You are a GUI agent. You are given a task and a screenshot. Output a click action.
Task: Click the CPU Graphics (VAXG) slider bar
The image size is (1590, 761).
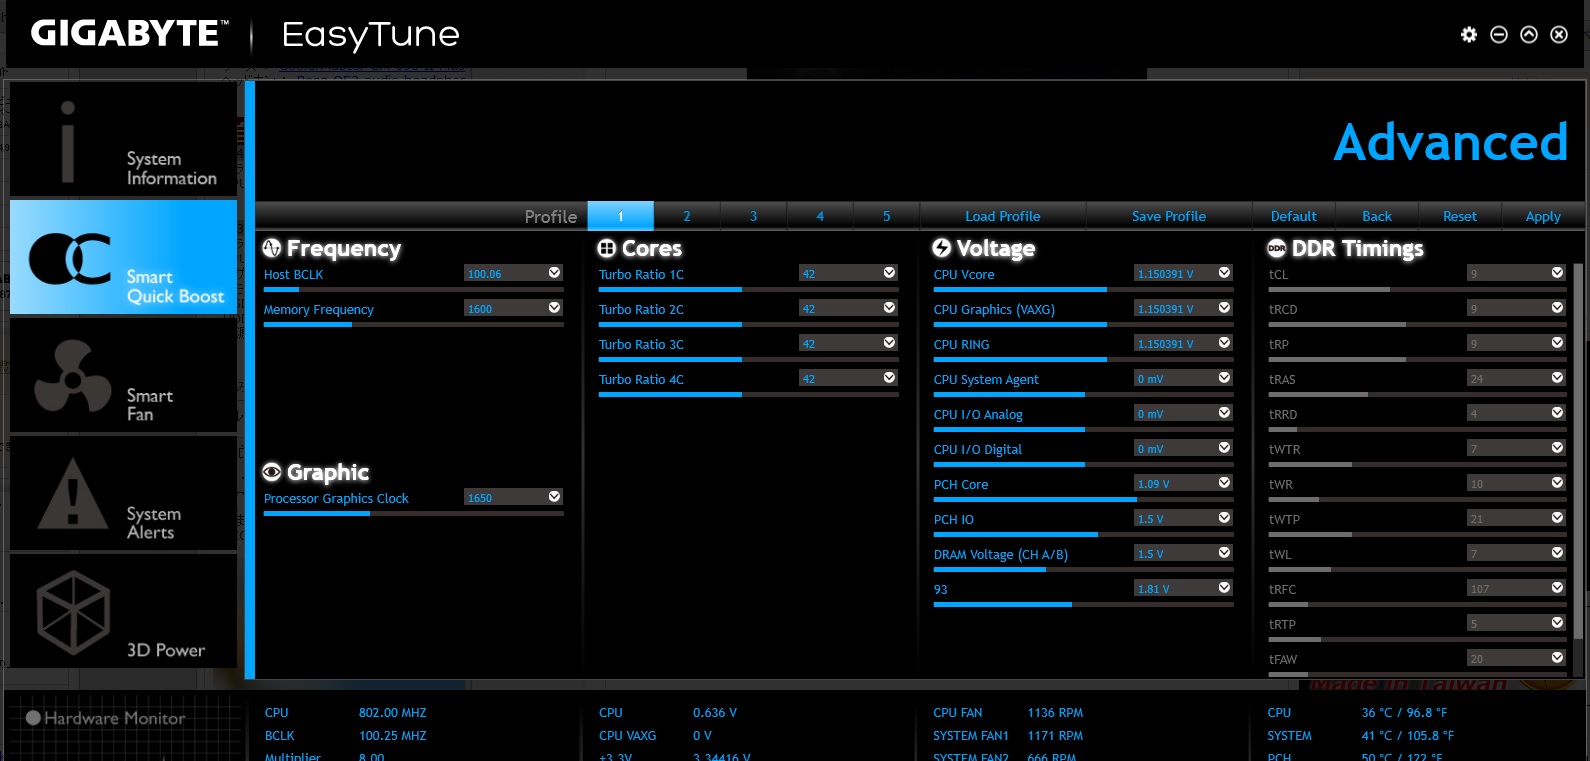1084,325
